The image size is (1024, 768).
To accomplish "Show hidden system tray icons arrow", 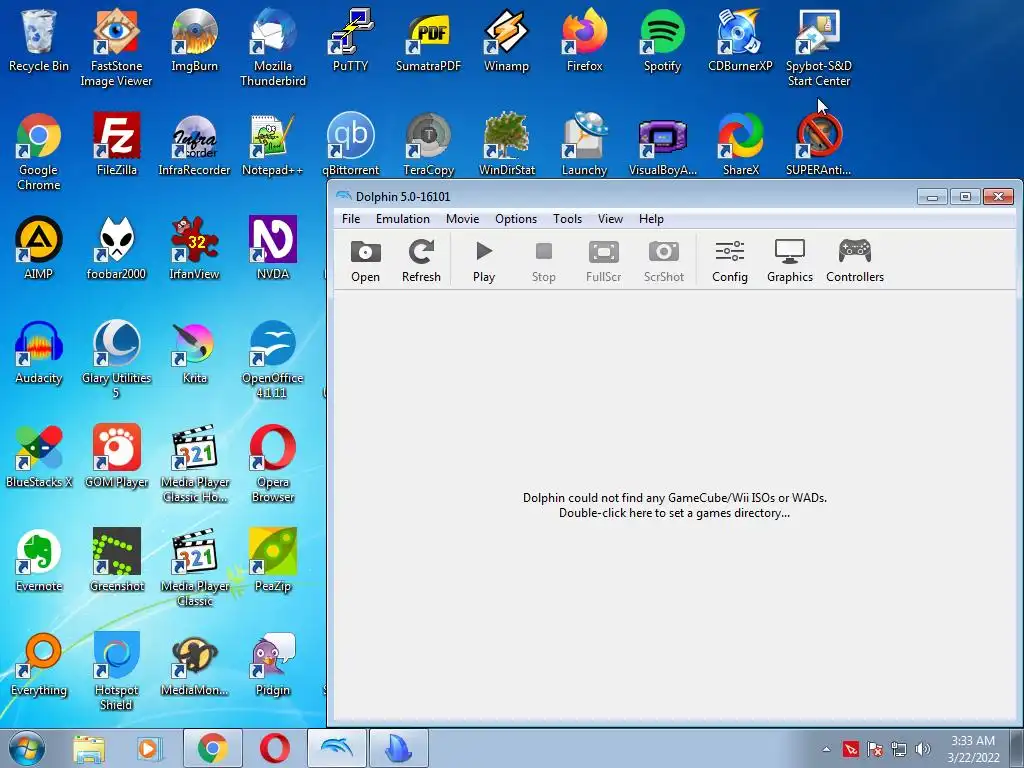I will click(826, 749).
